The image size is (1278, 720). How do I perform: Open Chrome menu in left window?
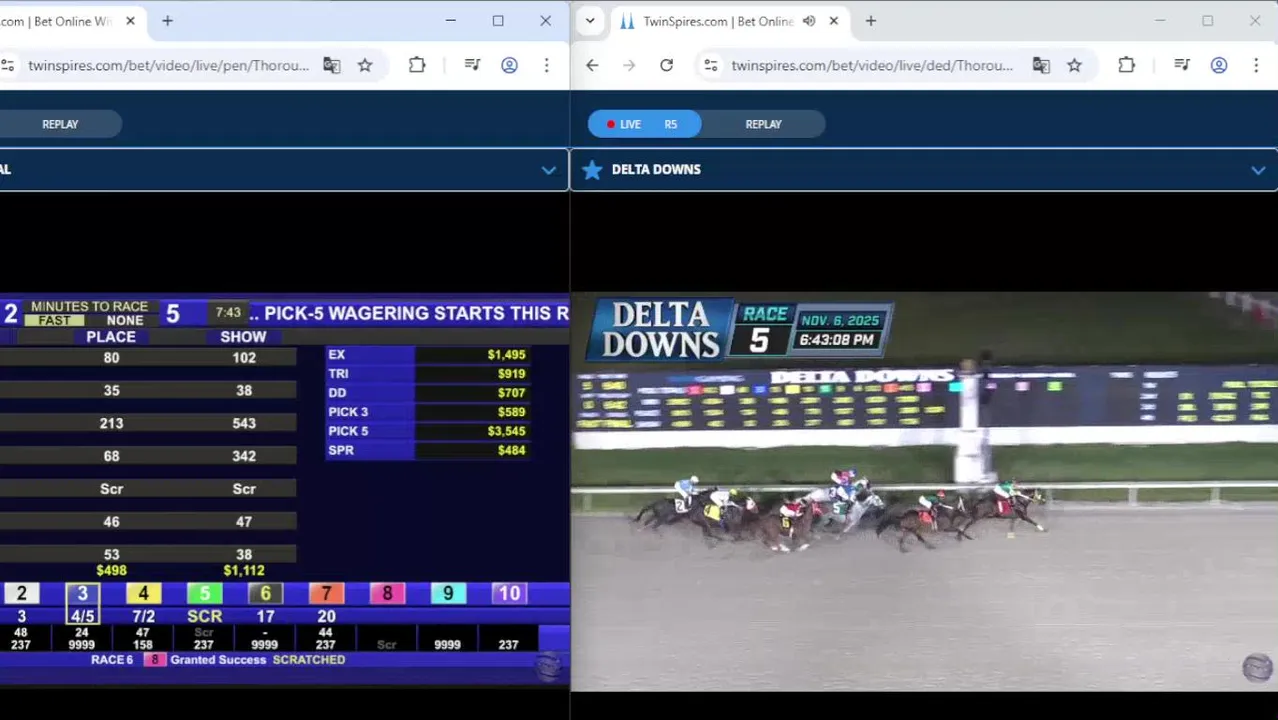(546, 66)
